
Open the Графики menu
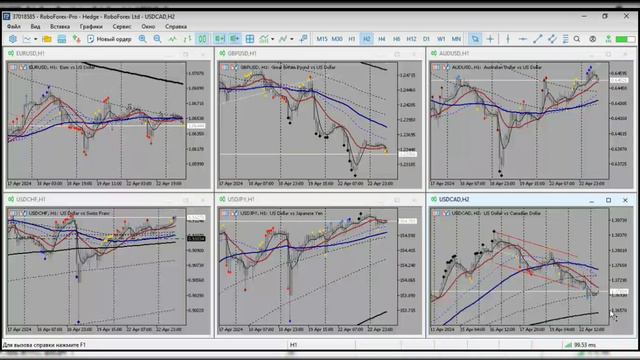coord(91,27)
